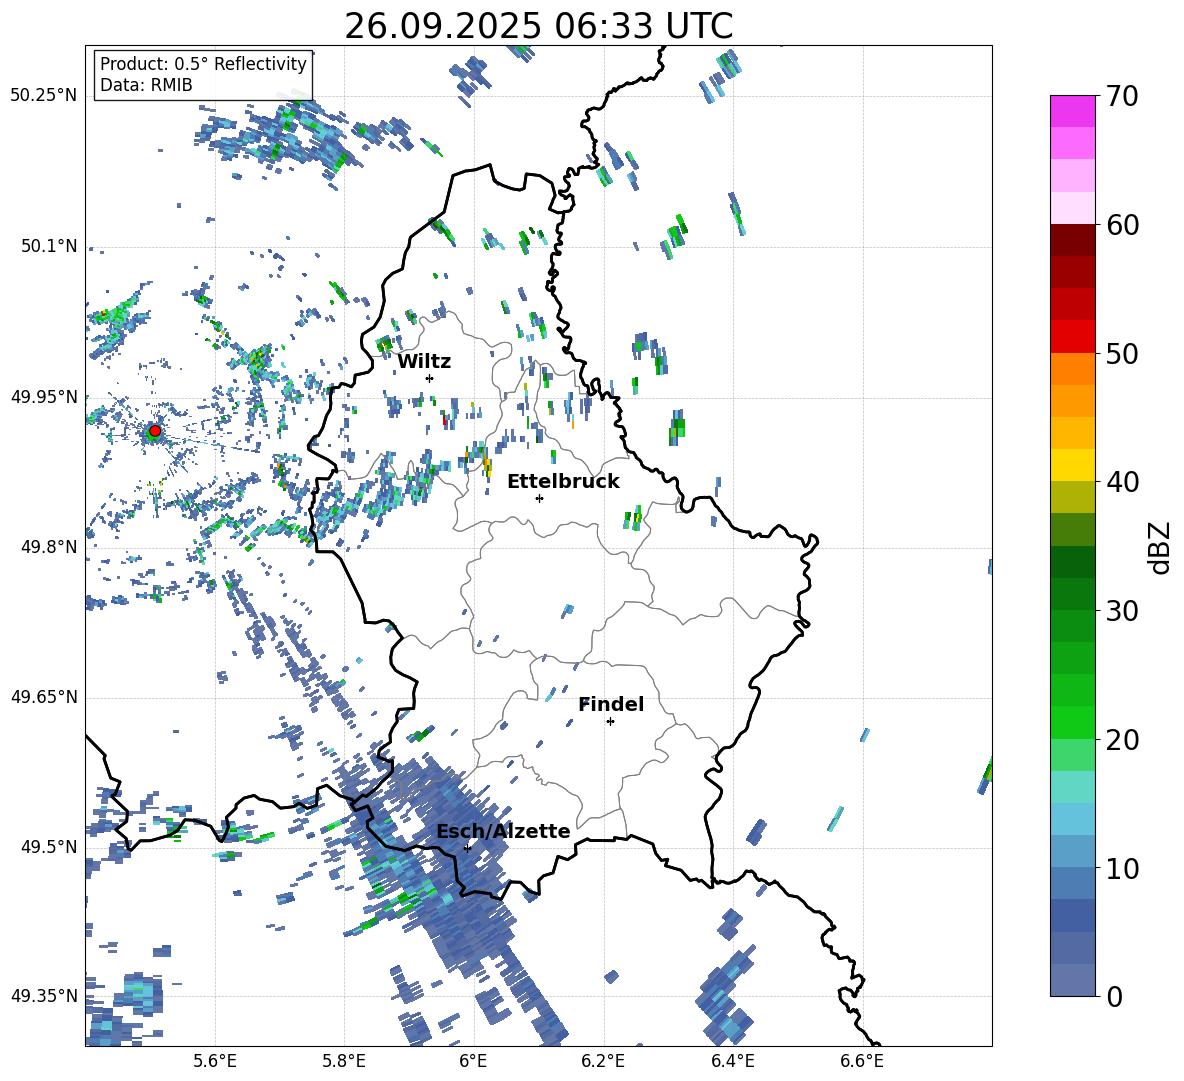This screenshot has width=1184, height=1081.
Task: Click the dark maroon swatch below 60 dBZ
Action: (x=1072, y=240)
